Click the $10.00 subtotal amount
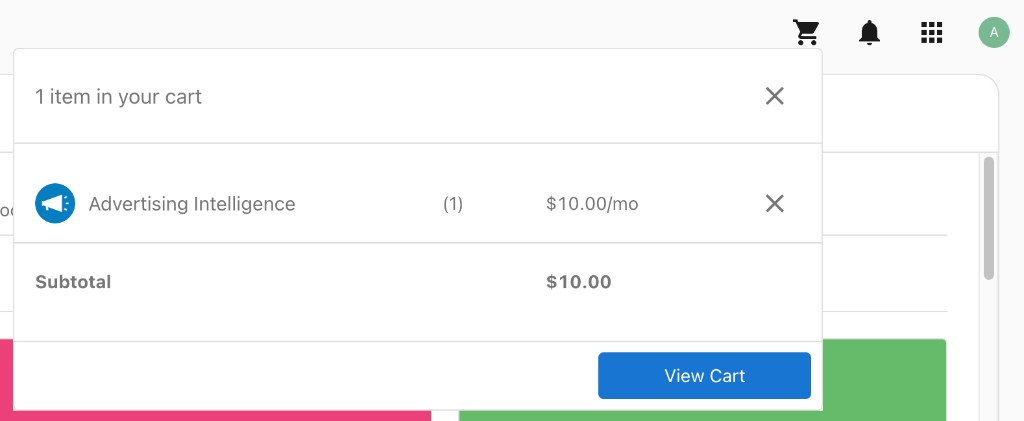Image resolution: width=1024 pixels, height=421 pixels. pyautogui.click(x=579, y=282)
